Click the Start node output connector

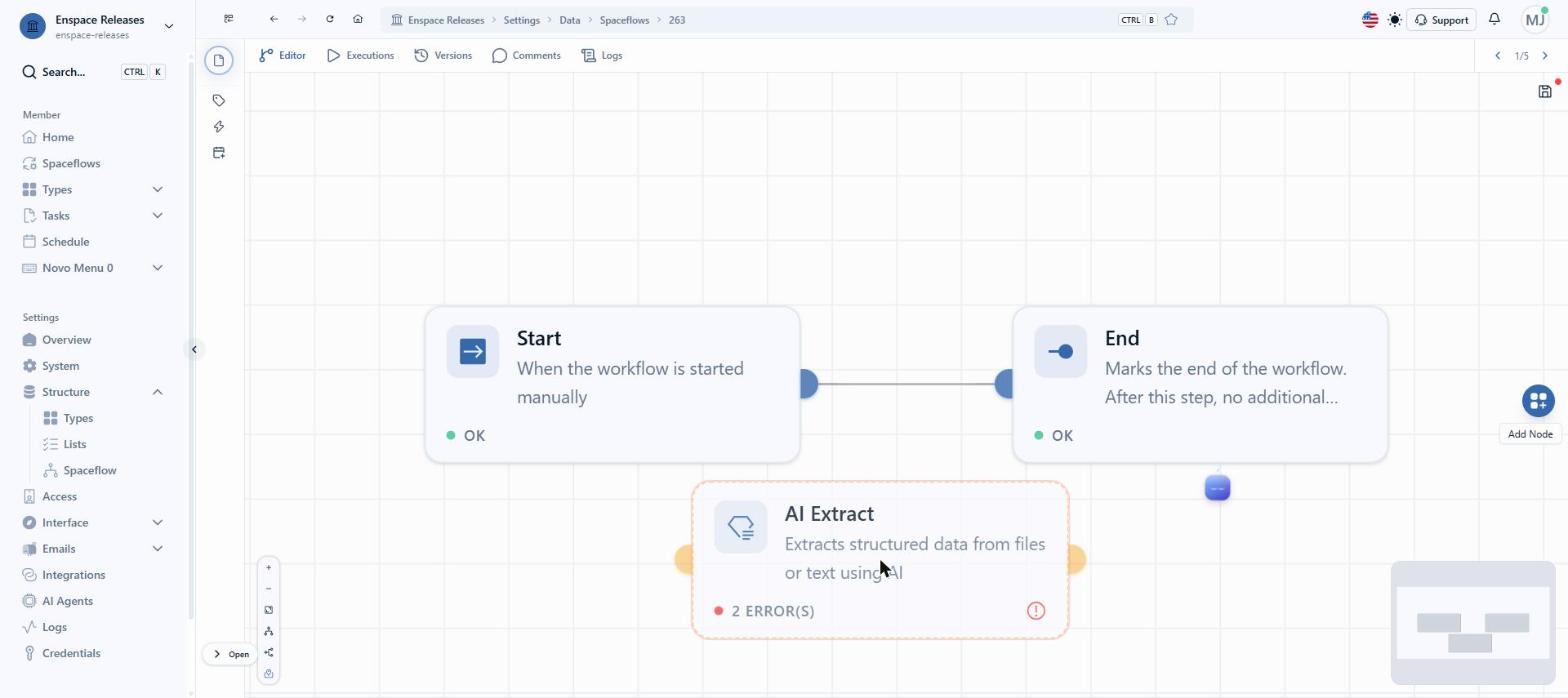[x=808, y=384]
